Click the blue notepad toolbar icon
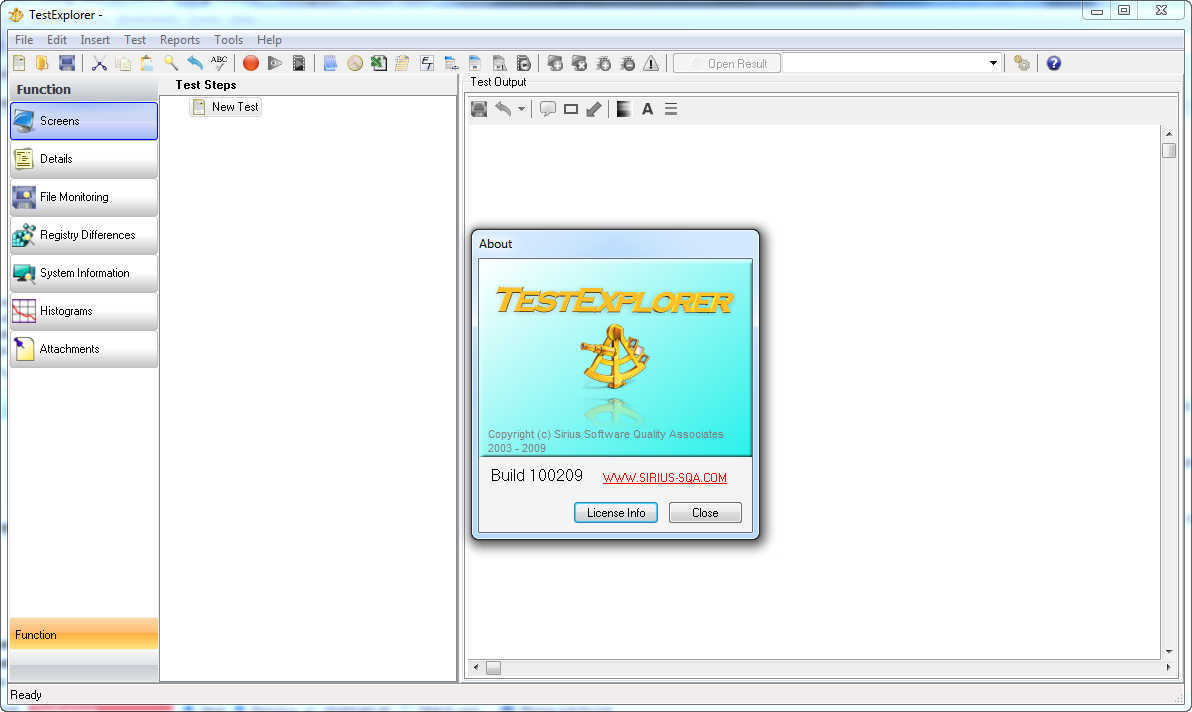 click(x=330, y=64)
